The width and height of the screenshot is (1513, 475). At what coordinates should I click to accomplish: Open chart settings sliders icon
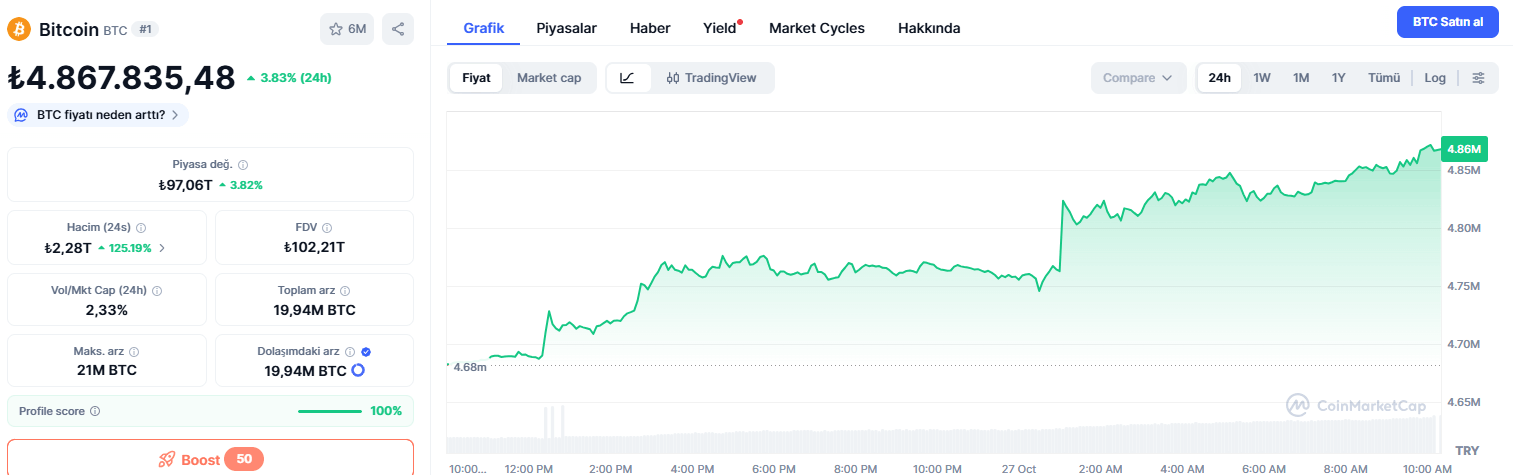(x=1479, y=78)
